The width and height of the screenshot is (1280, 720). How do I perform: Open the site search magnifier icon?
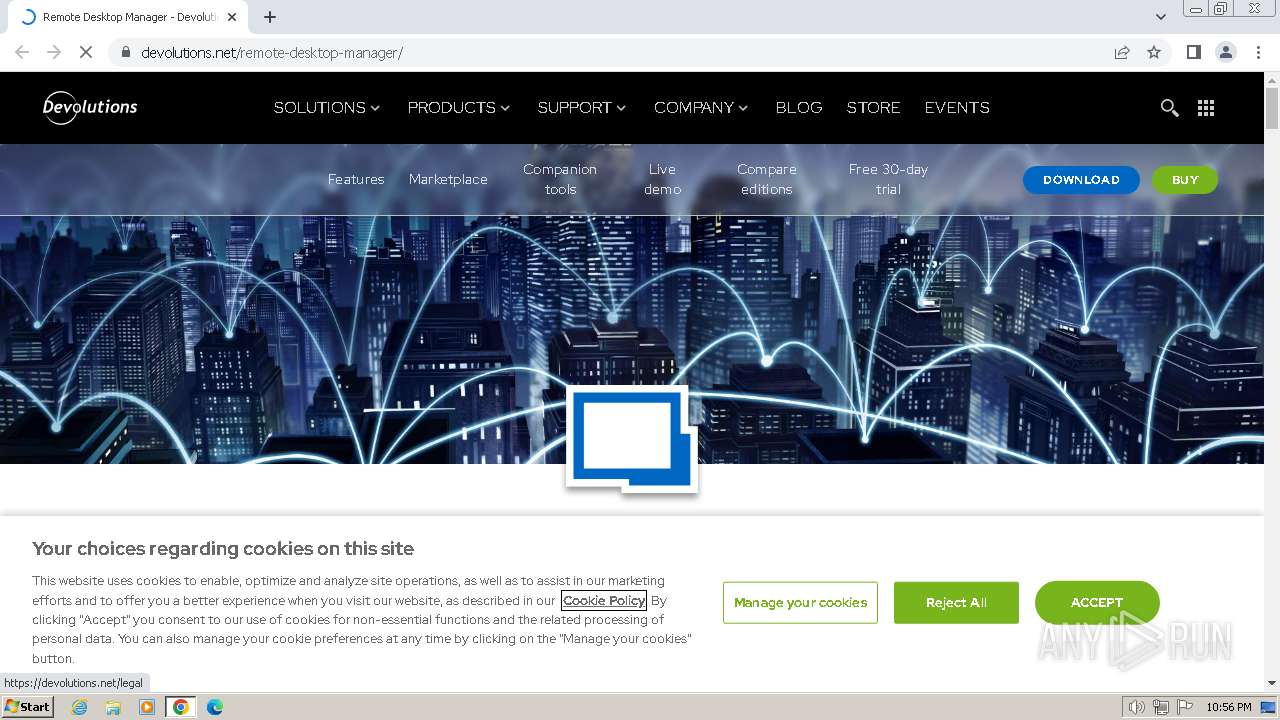(1169, 108)
